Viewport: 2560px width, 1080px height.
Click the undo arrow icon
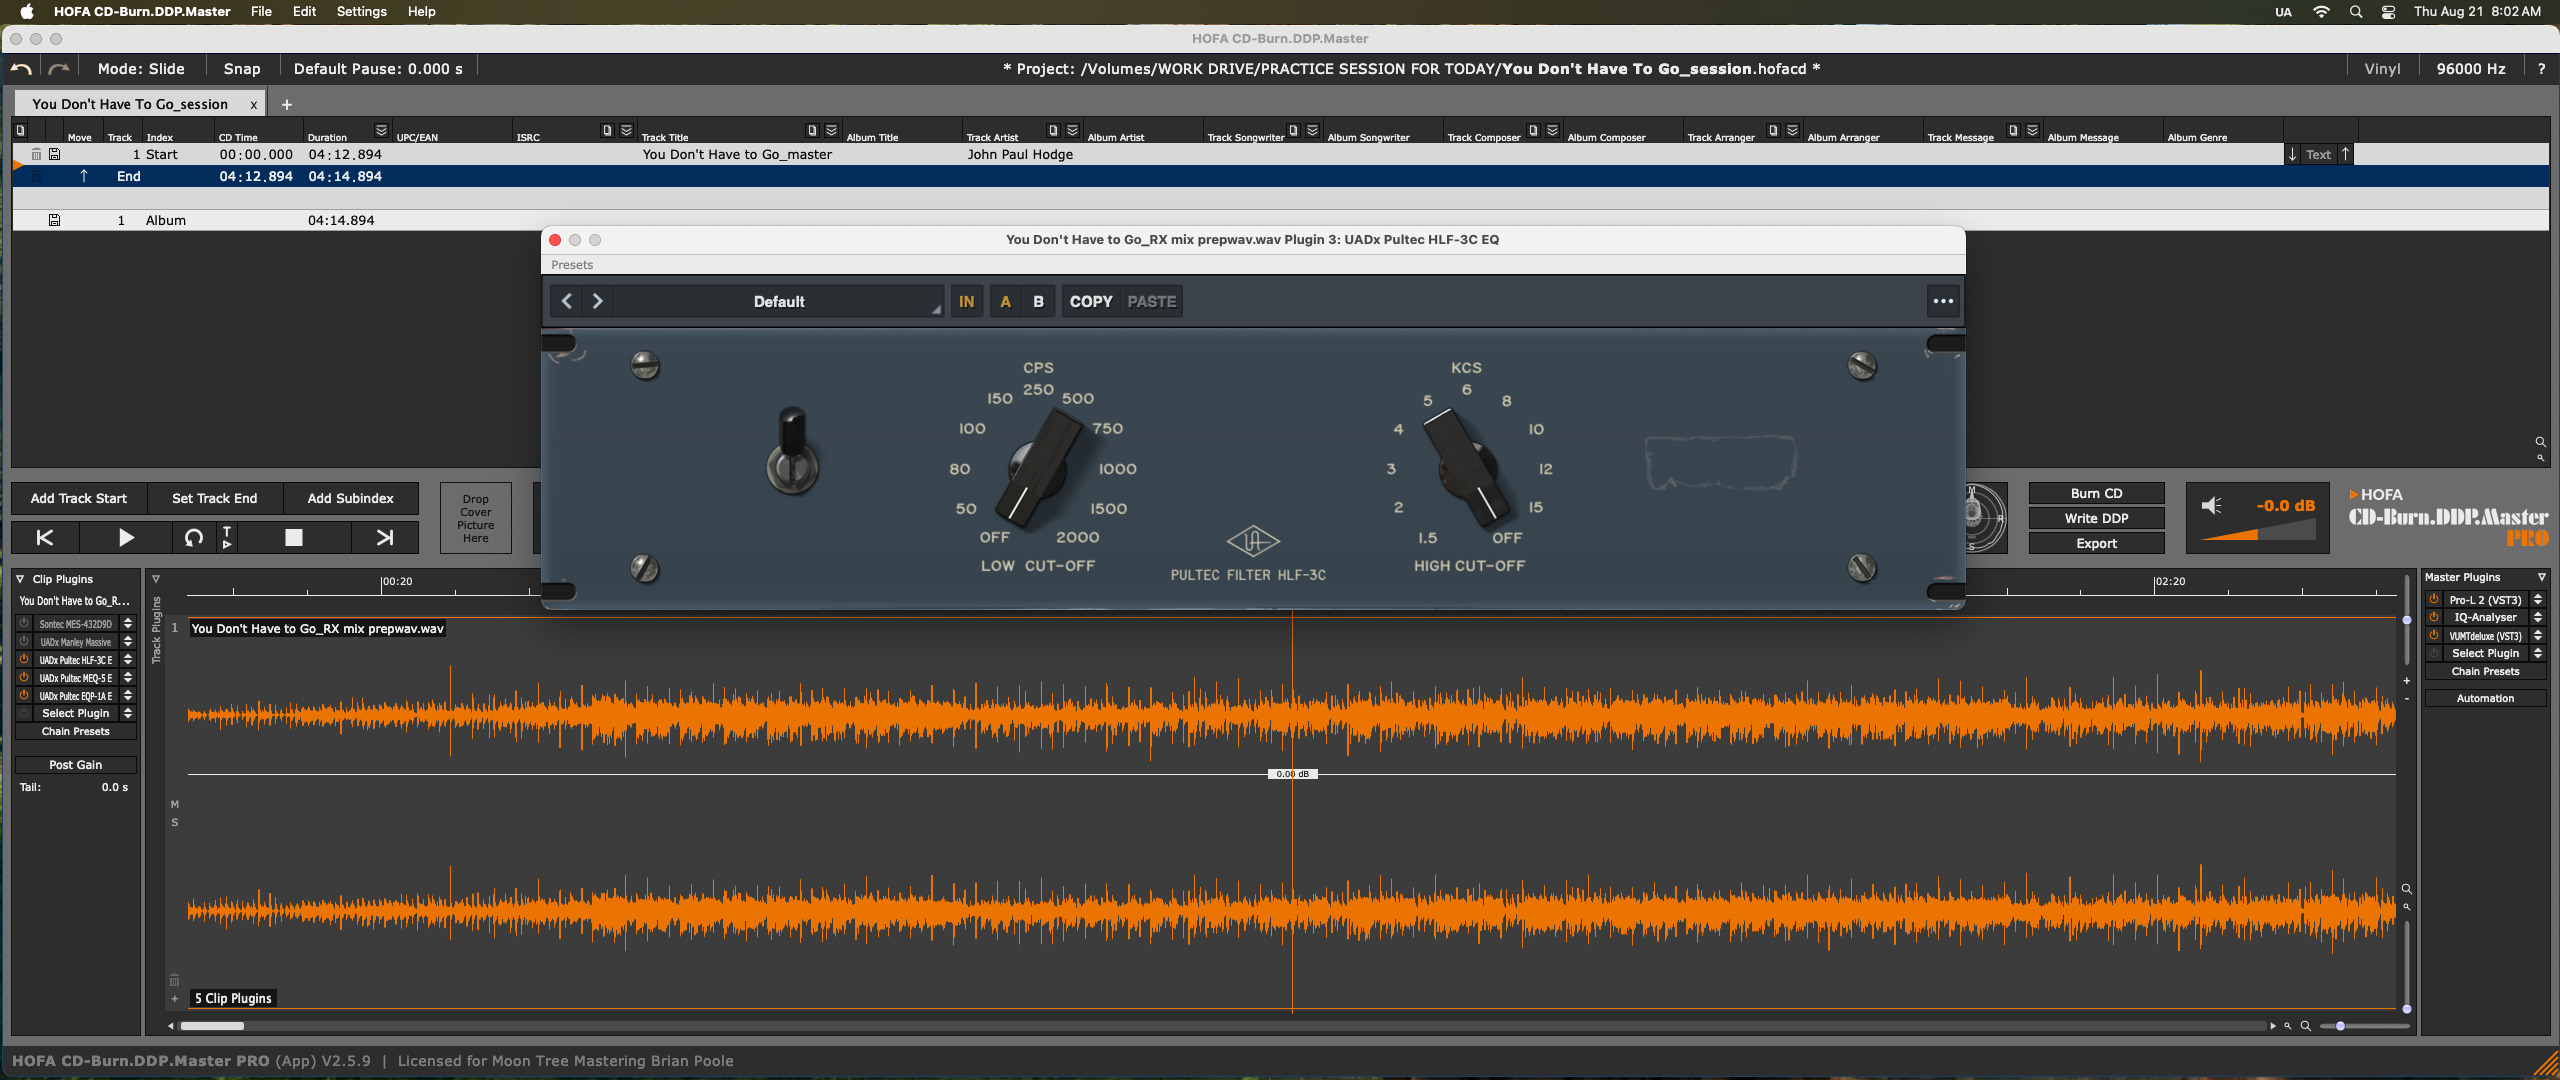point(21,69)
